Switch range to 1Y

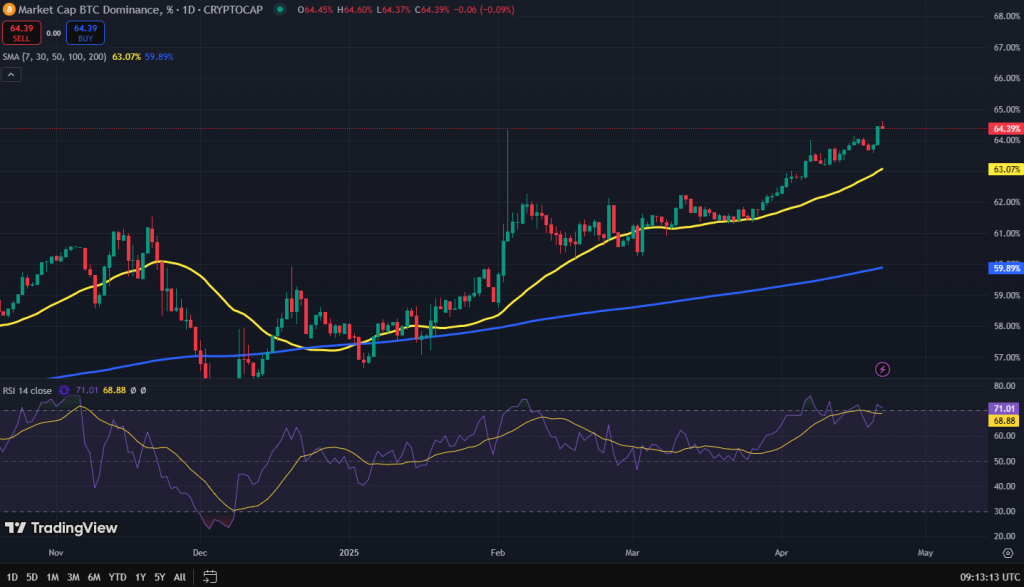140,577
